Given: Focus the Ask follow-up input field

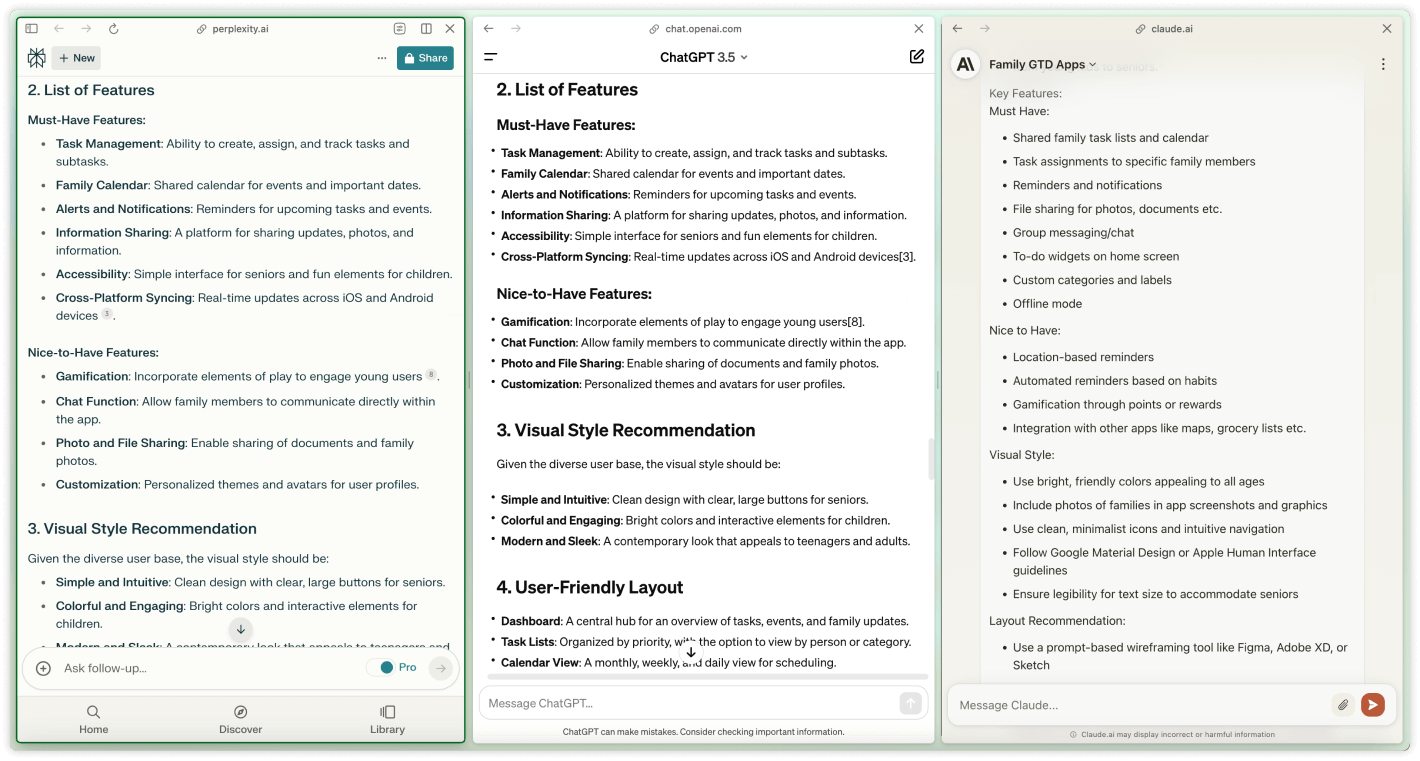Looking at the screenshot, I should [x=210, y=668].
